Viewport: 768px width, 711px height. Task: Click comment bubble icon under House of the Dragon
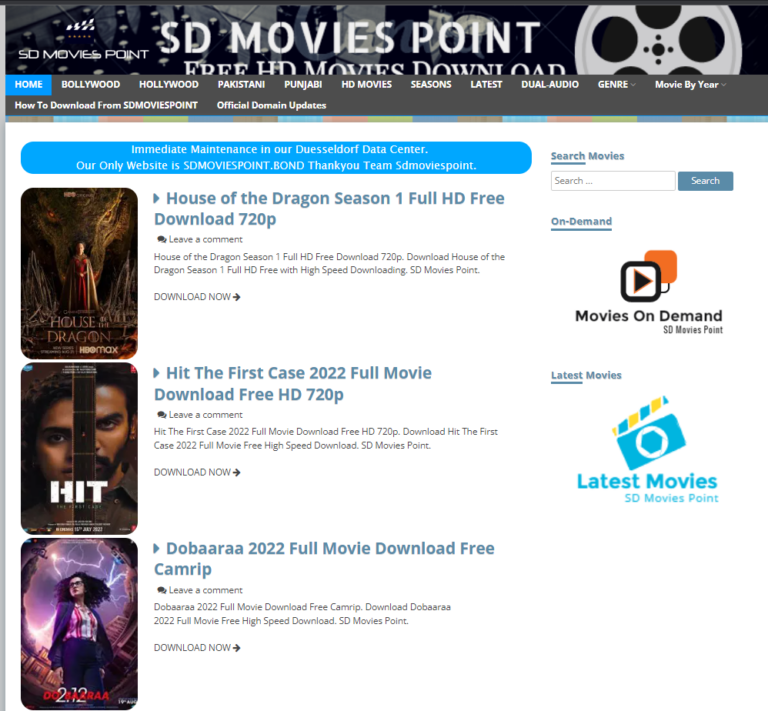tap(162, 239)
